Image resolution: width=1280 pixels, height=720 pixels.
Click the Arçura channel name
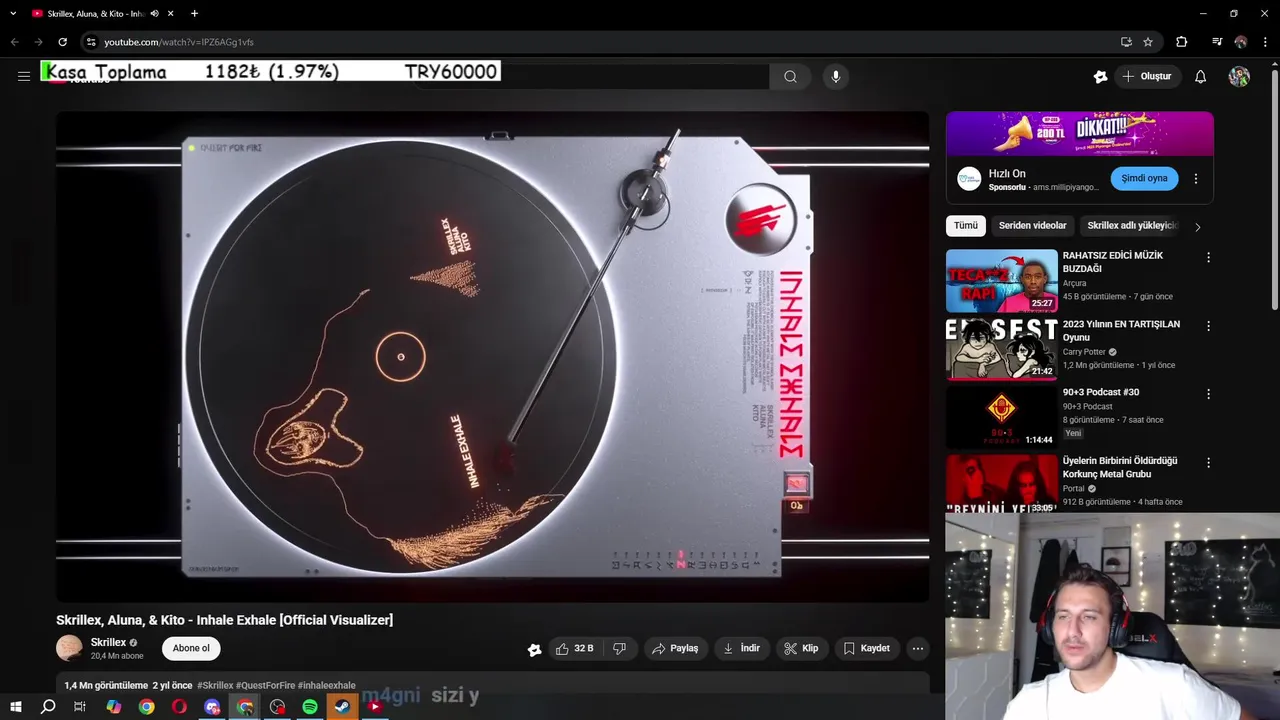pos(1074,283)
